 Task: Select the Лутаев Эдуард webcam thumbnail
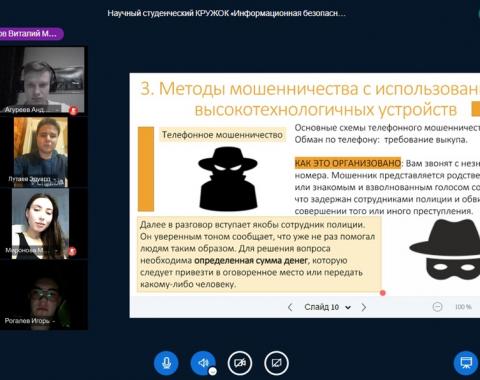coord(40,152)
